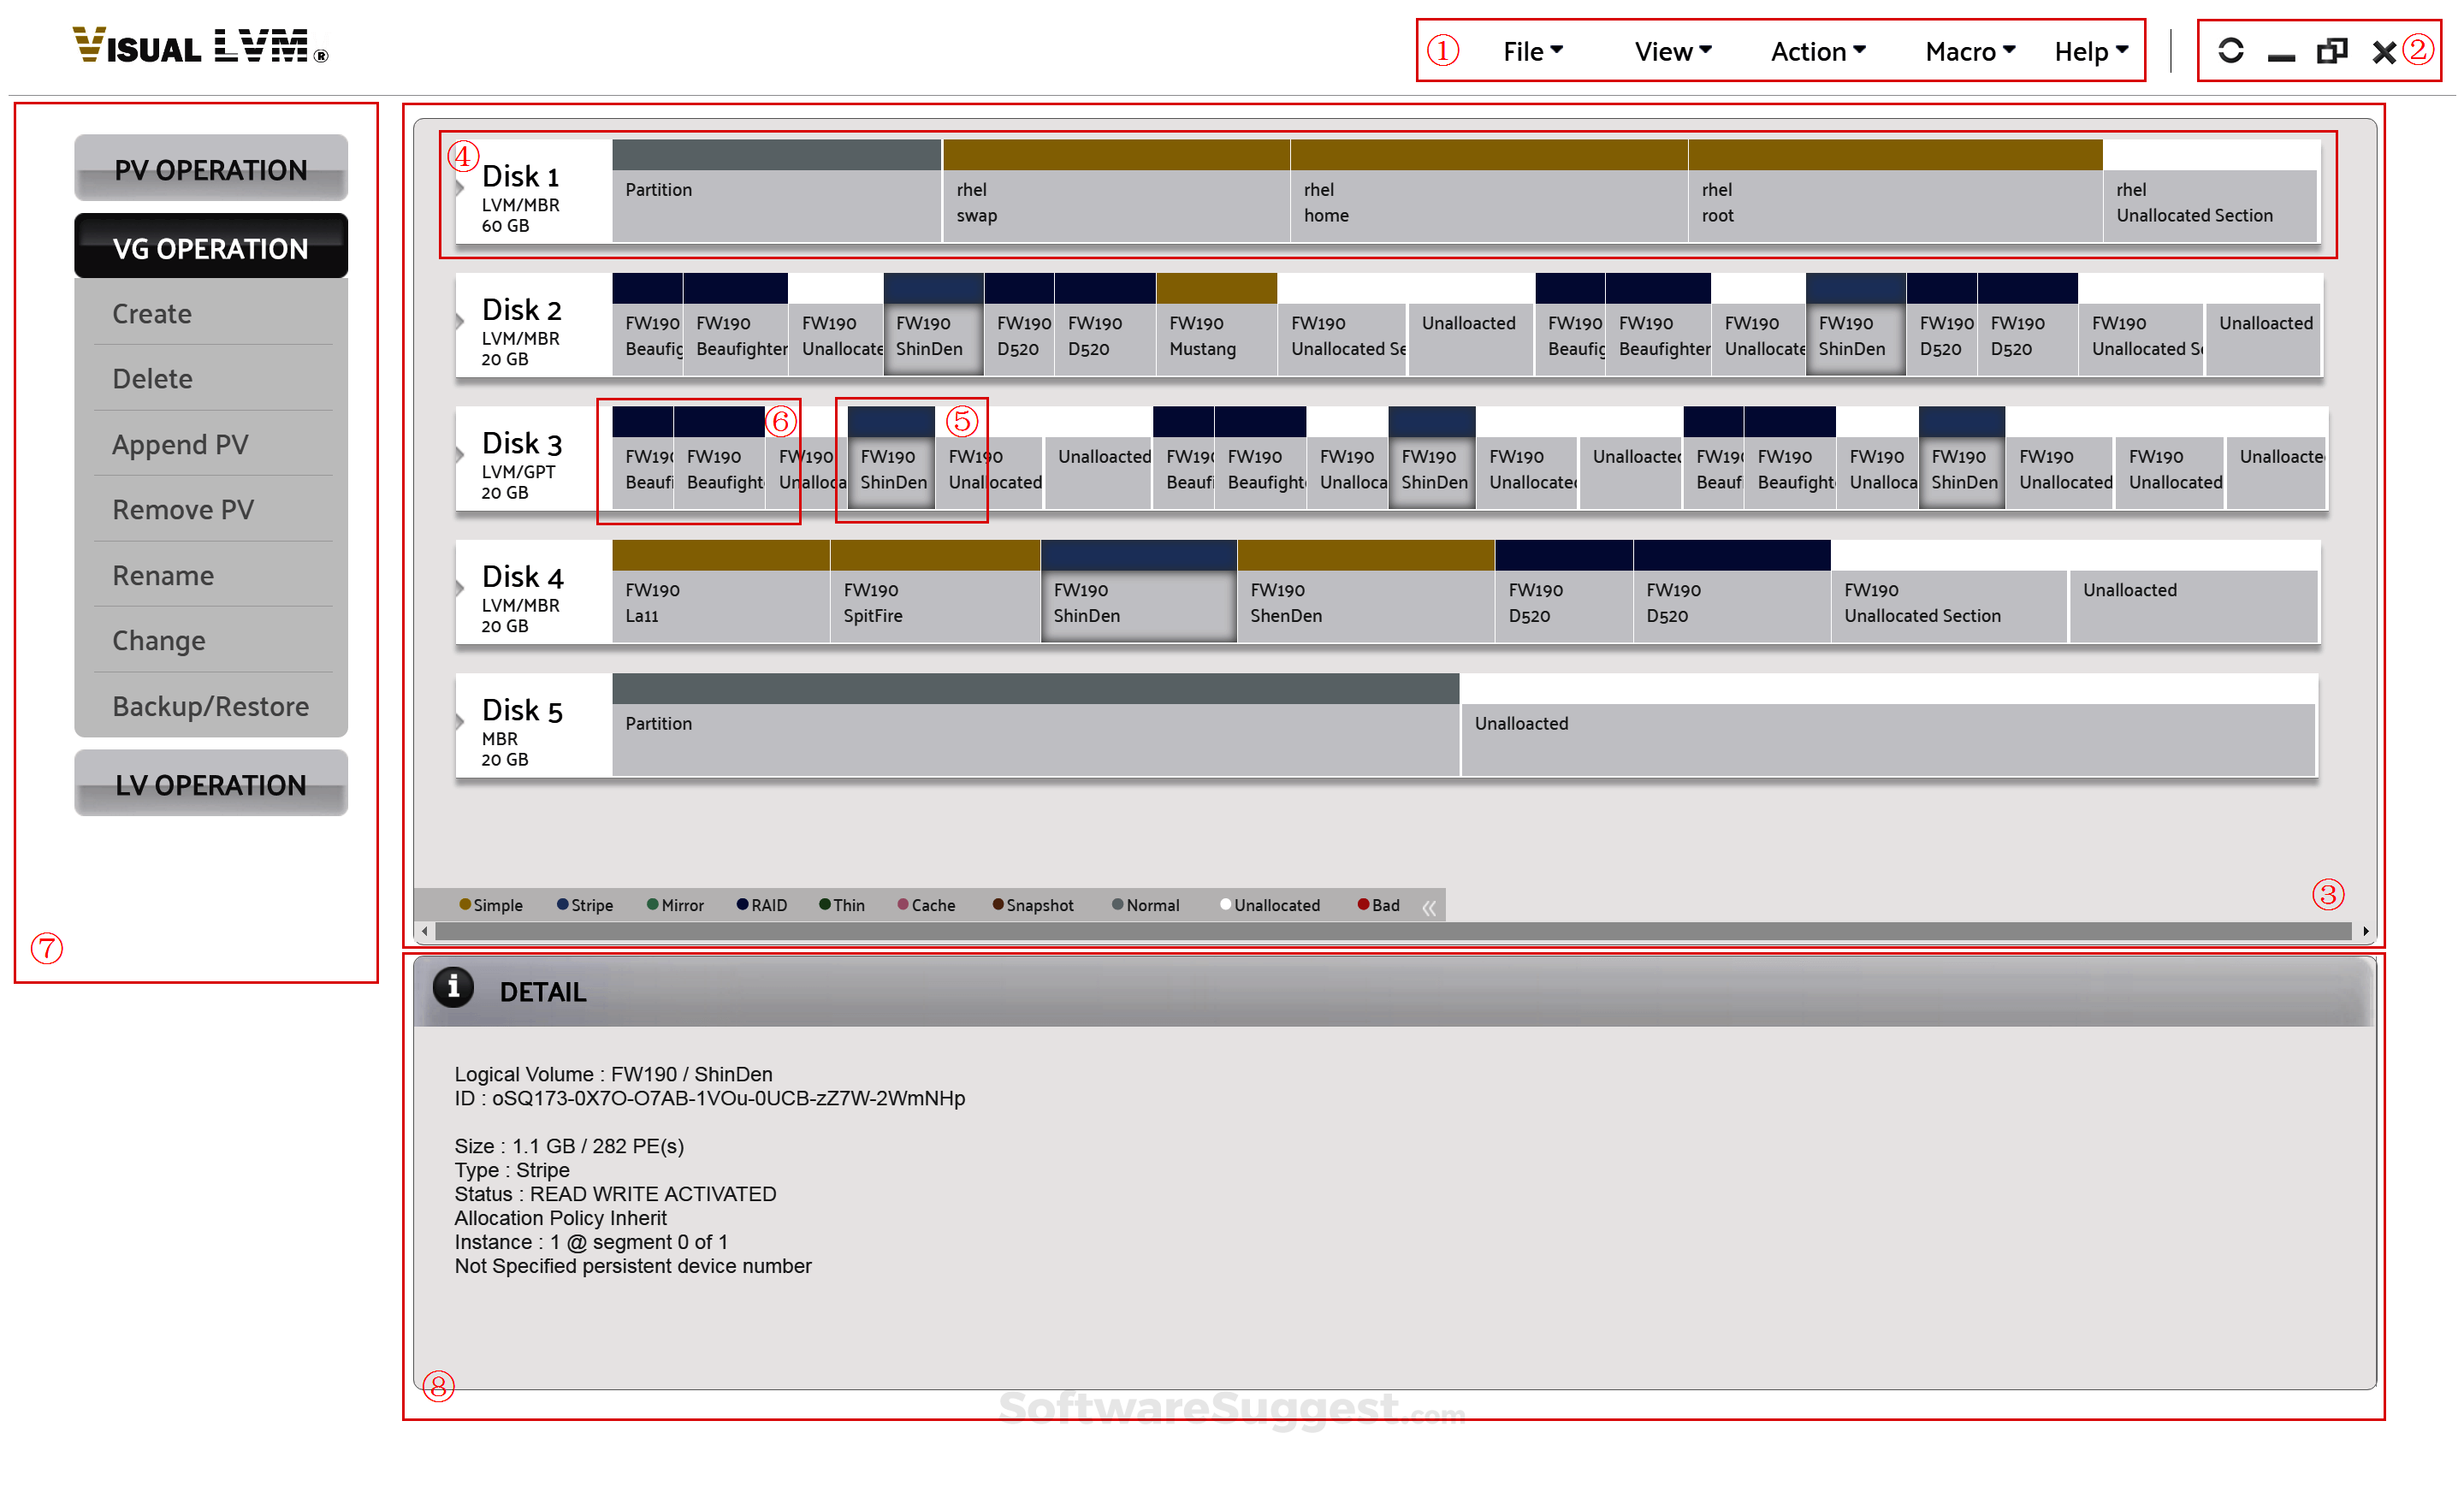Image resolution: width=2464 pixels, height=1492 pixels.
Task: Open the Backup/Restore option
Action: [x=210, y=705]
